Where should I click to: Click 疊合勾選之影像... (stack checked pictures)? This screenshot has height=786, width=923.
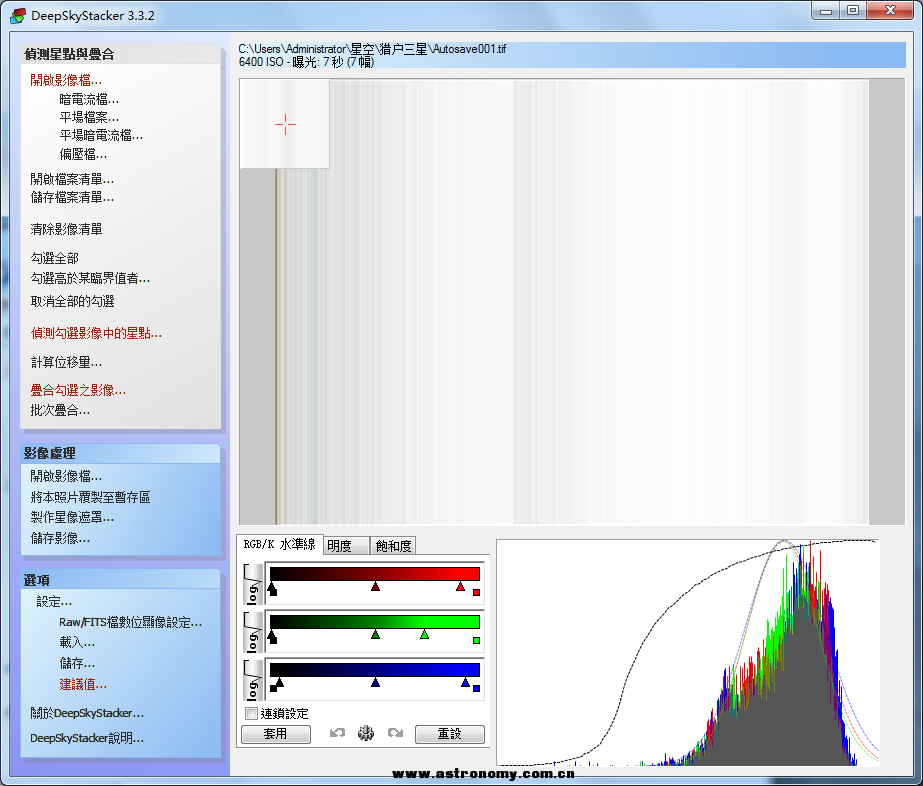(78, 390)
